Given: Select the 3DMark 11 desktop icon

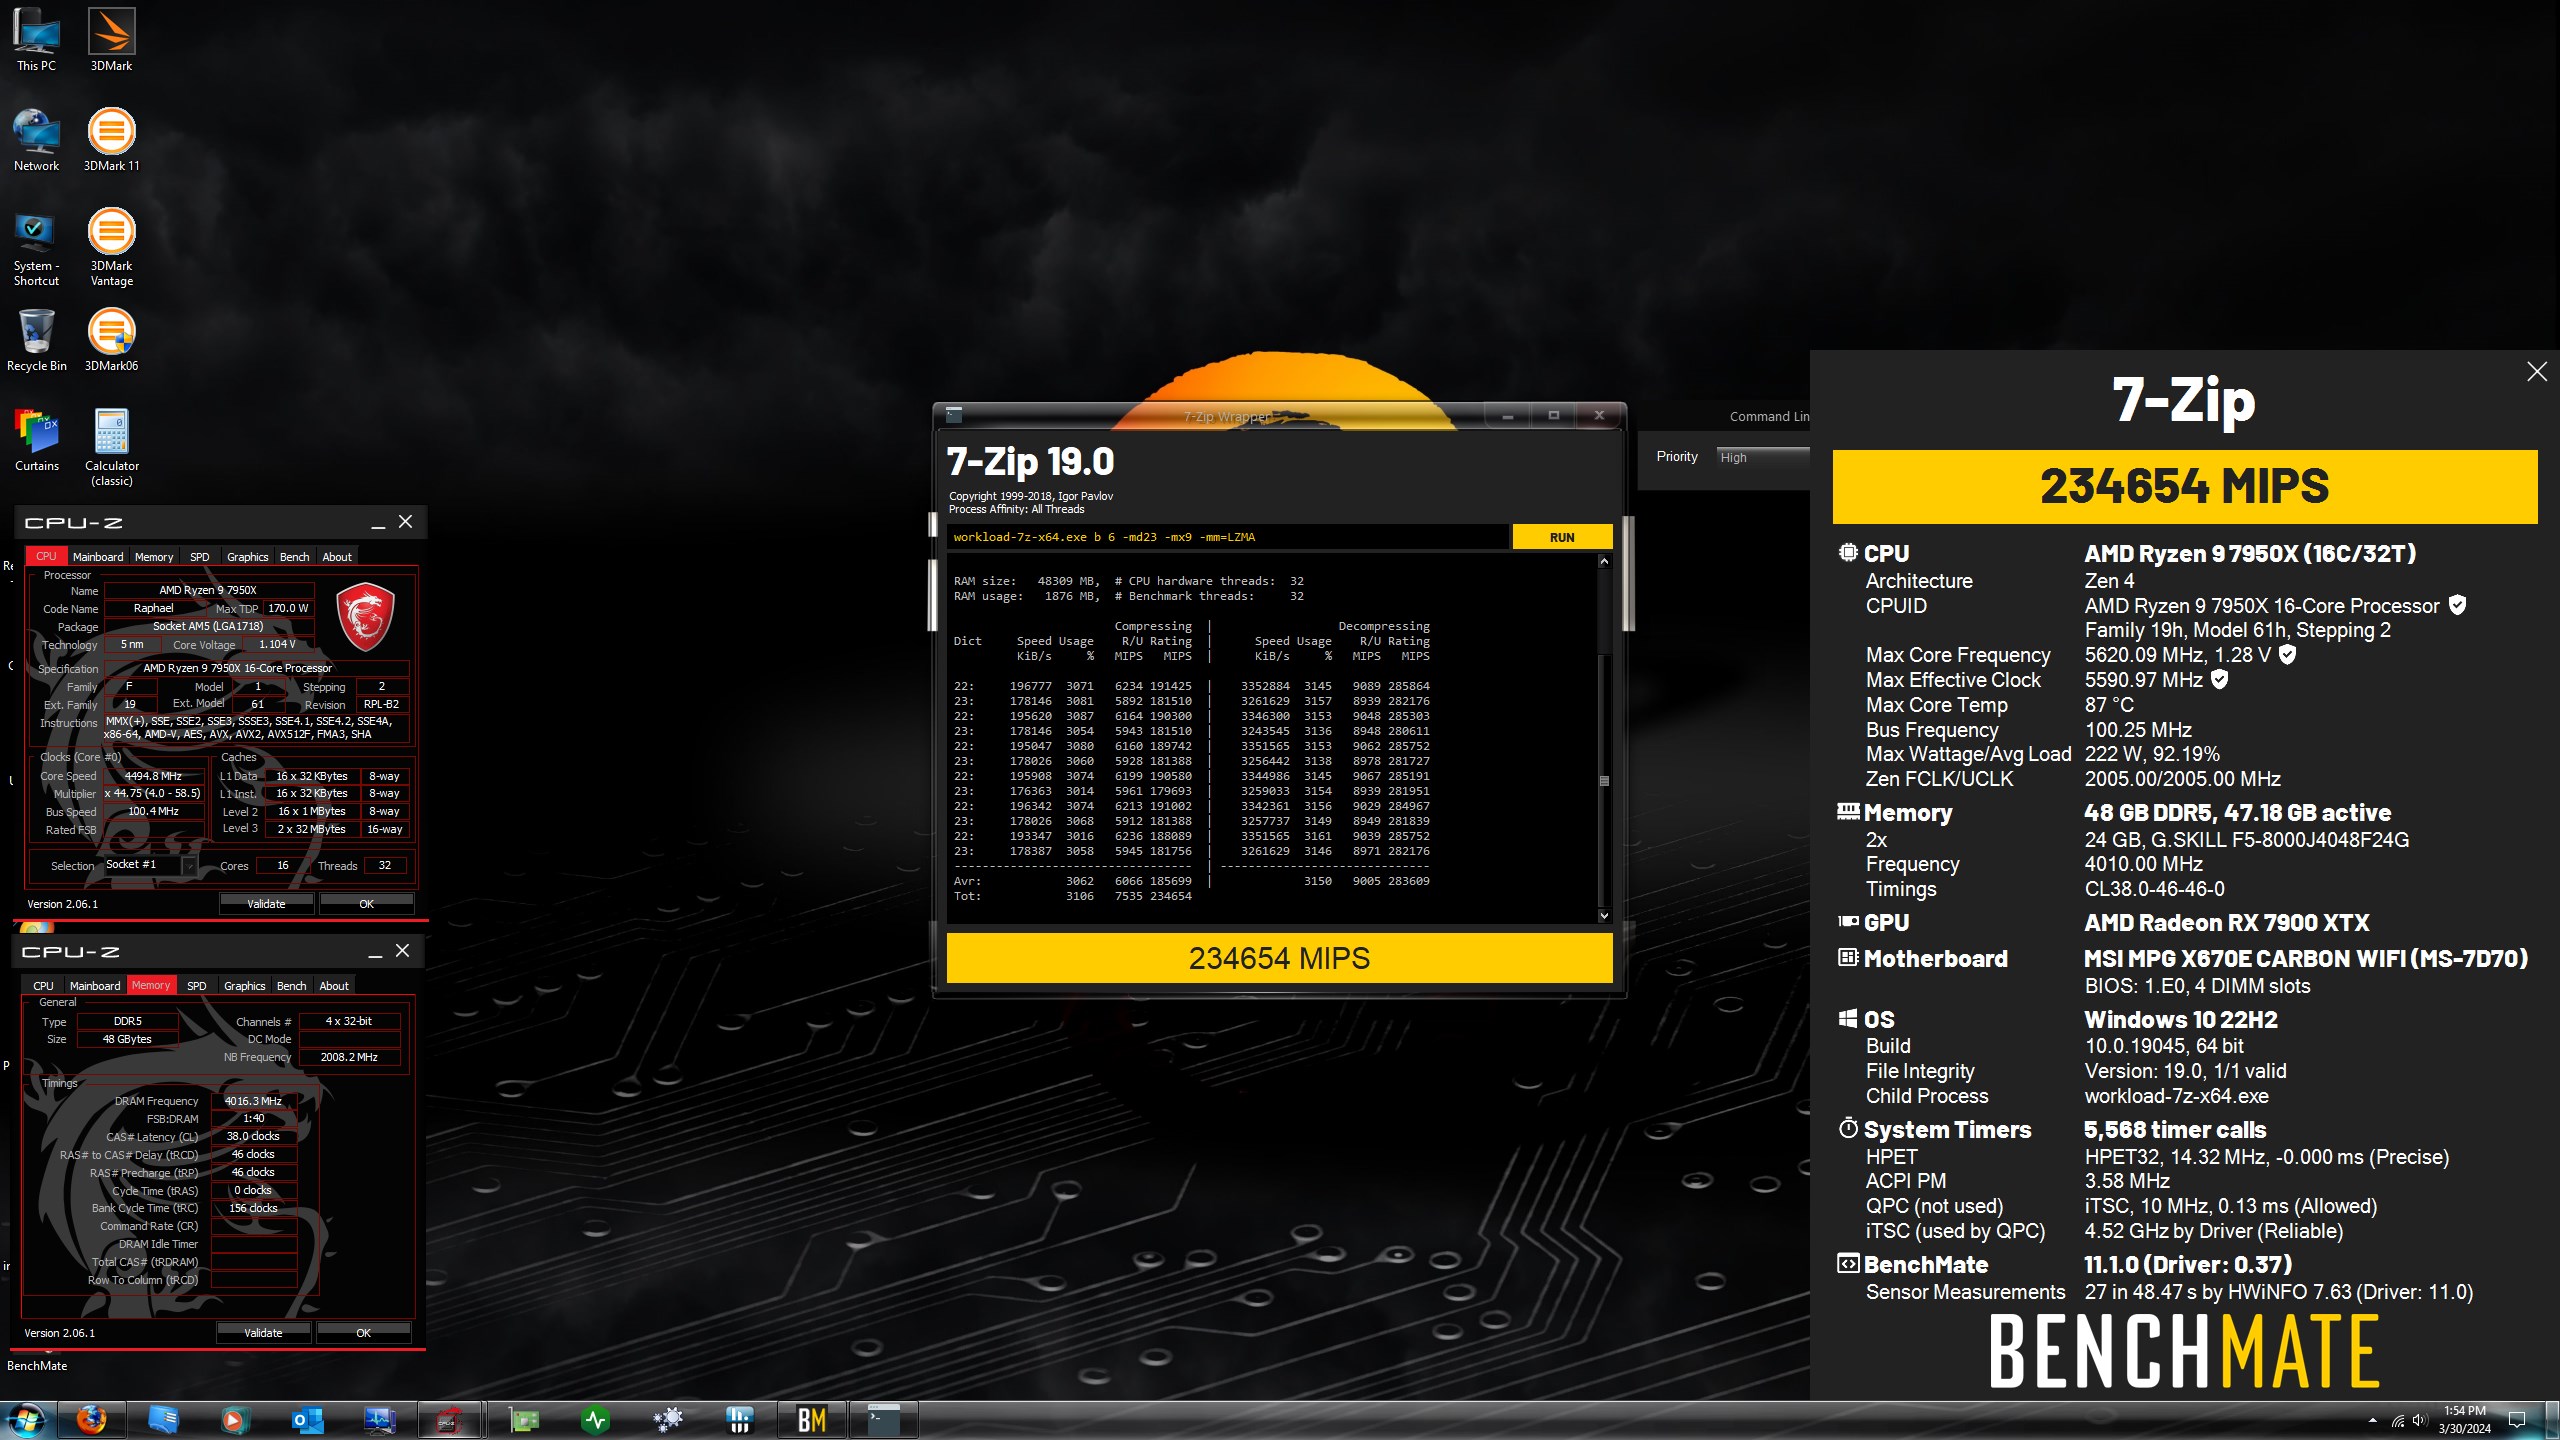Looking at the screenshot, I should coord(111,140).
